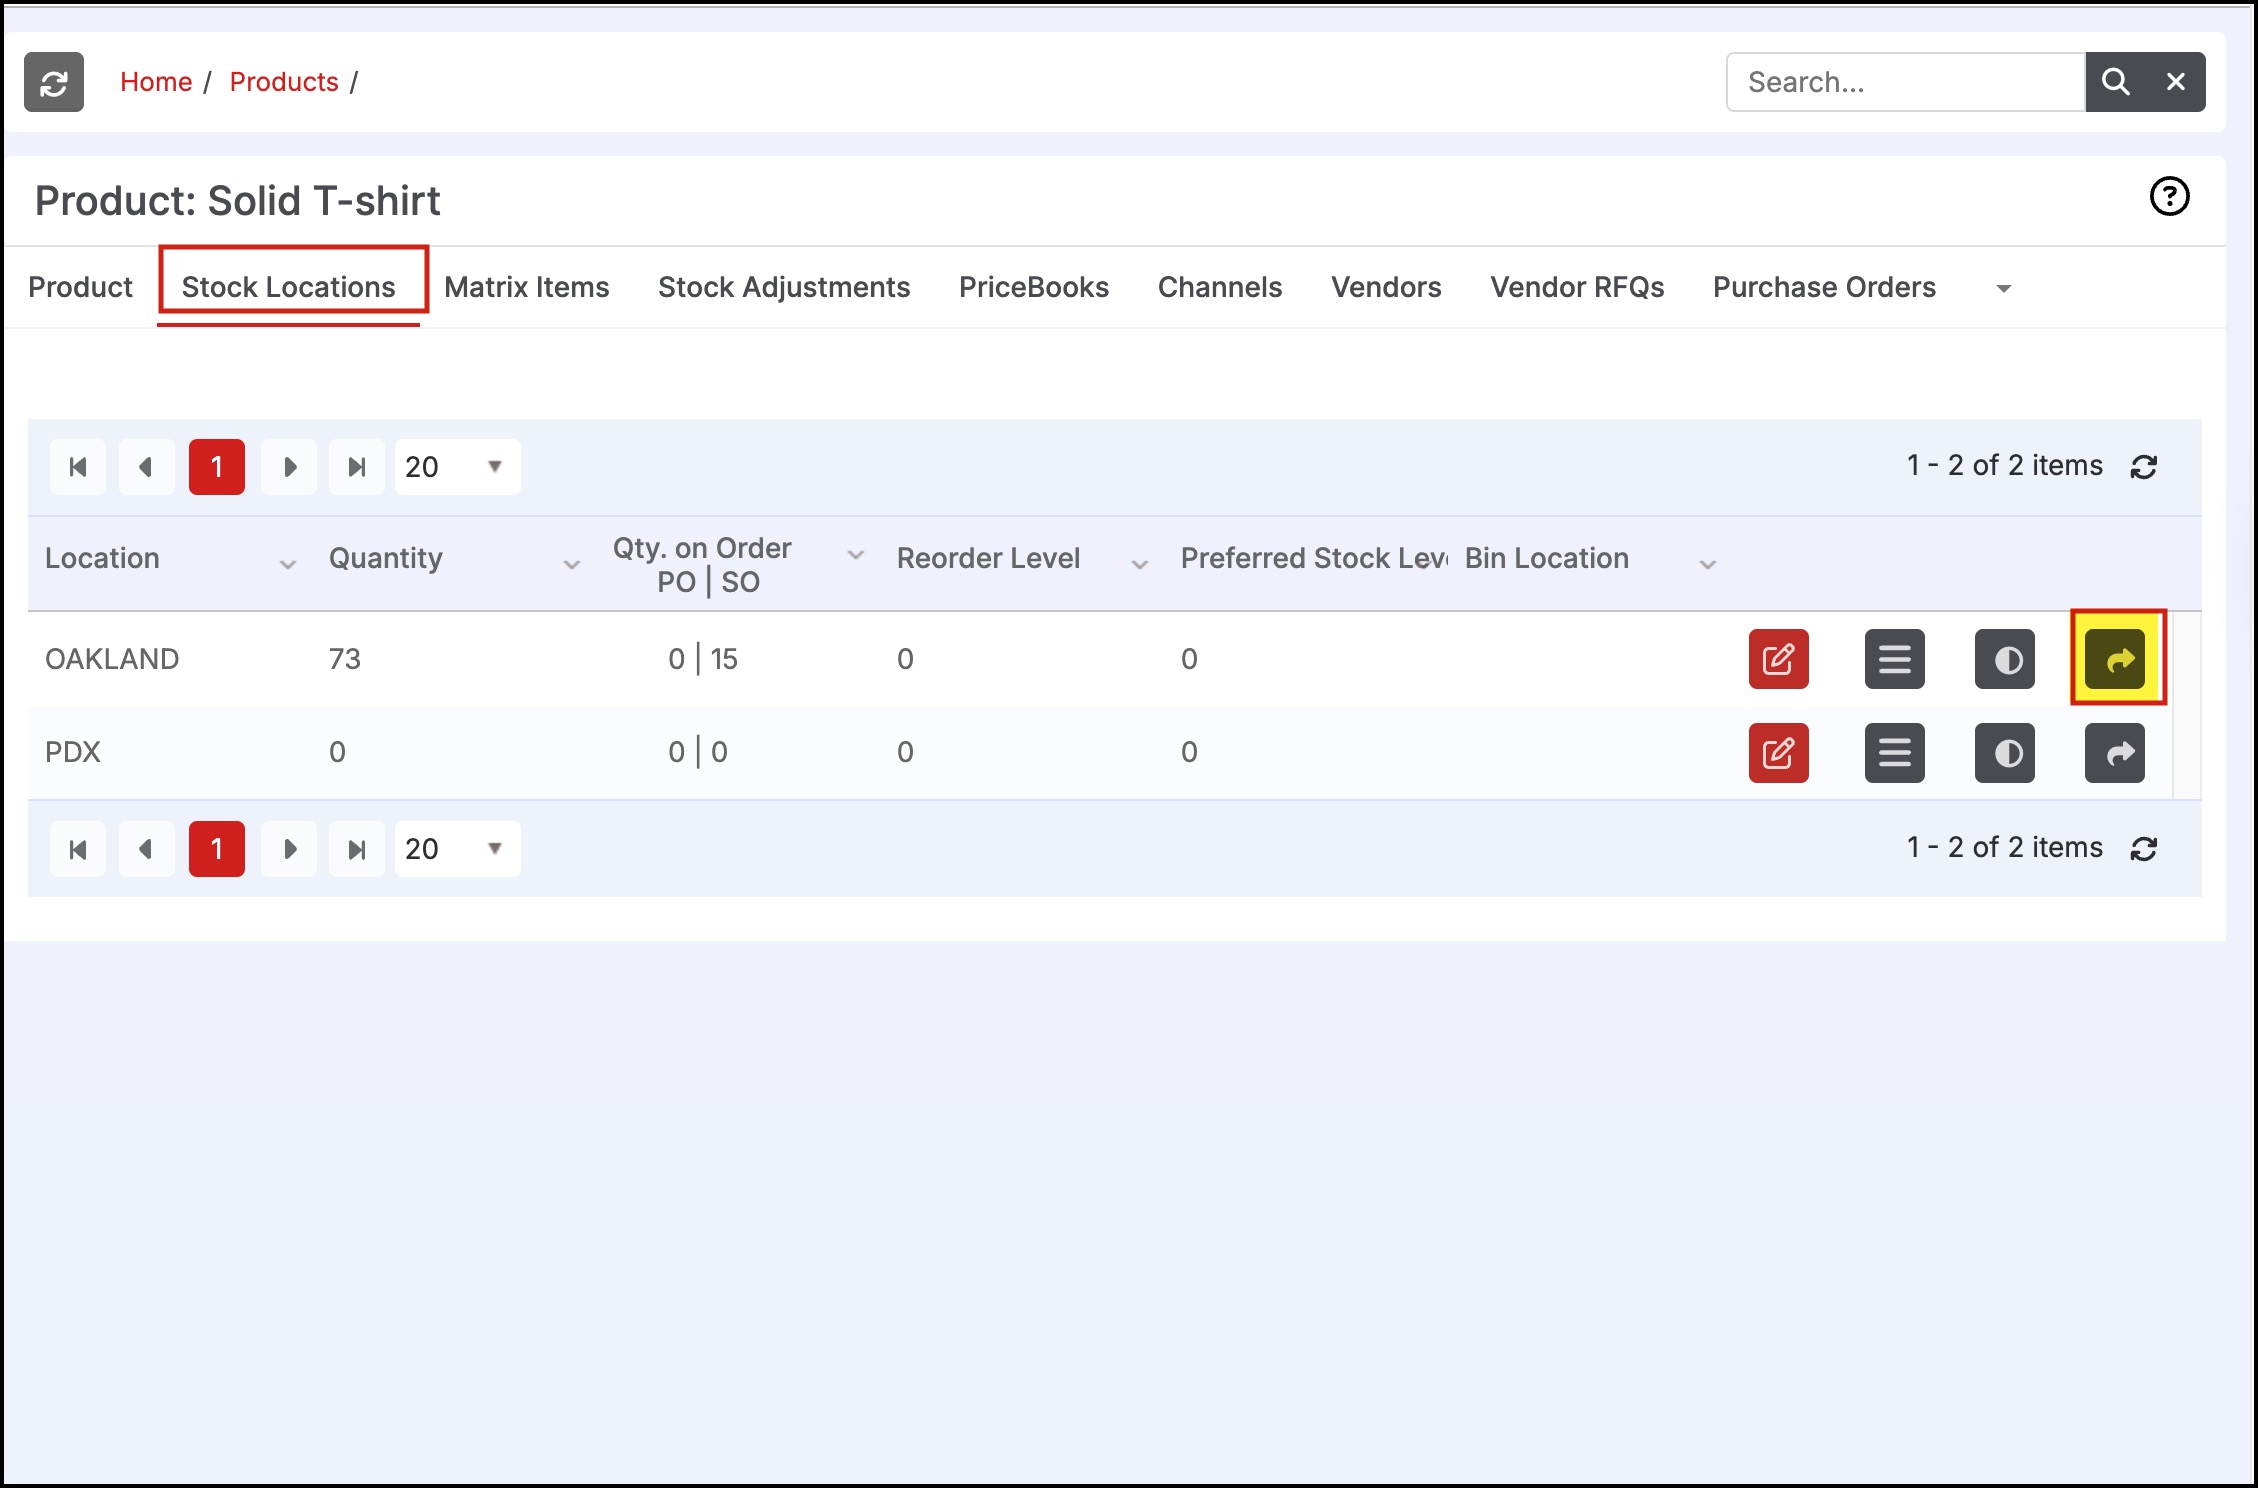Click the half-circle icon for PDX

[x=2004, y=752]
